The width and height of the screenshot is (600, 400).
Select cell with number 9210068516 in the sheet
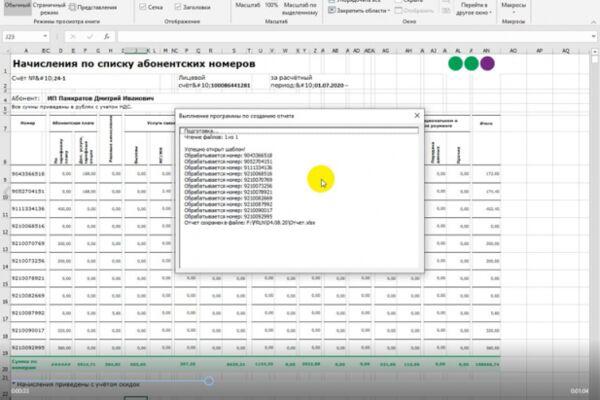click(28, 226)
